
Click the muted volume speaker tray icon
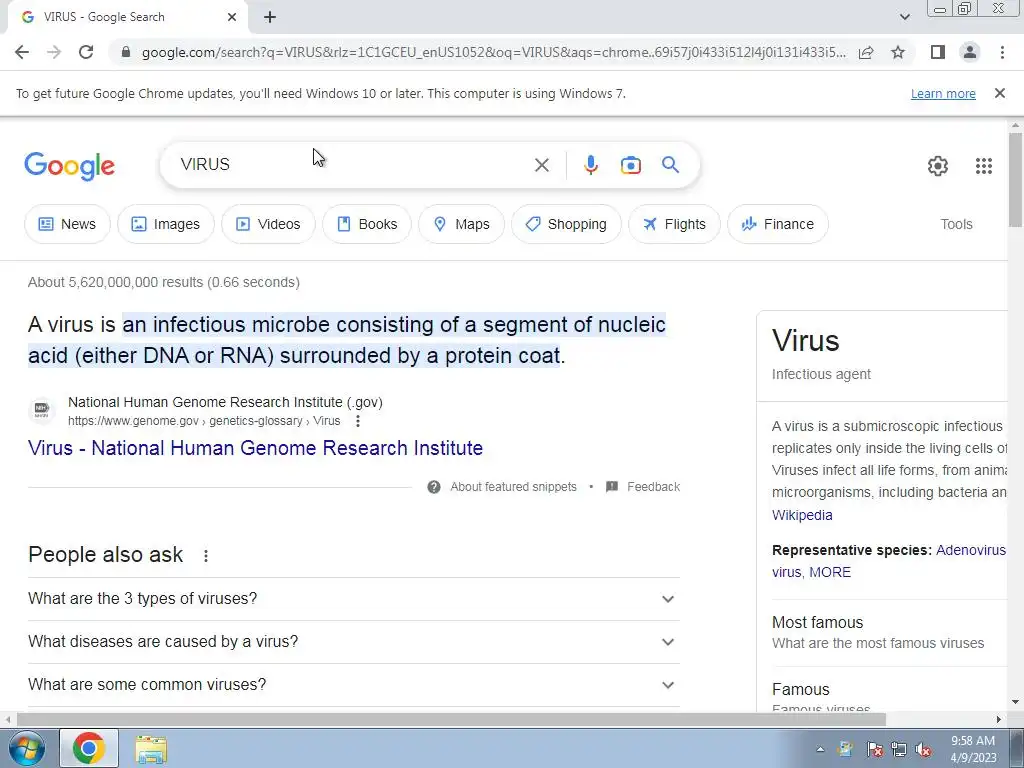pyautogui.click(x=923, y=750)
